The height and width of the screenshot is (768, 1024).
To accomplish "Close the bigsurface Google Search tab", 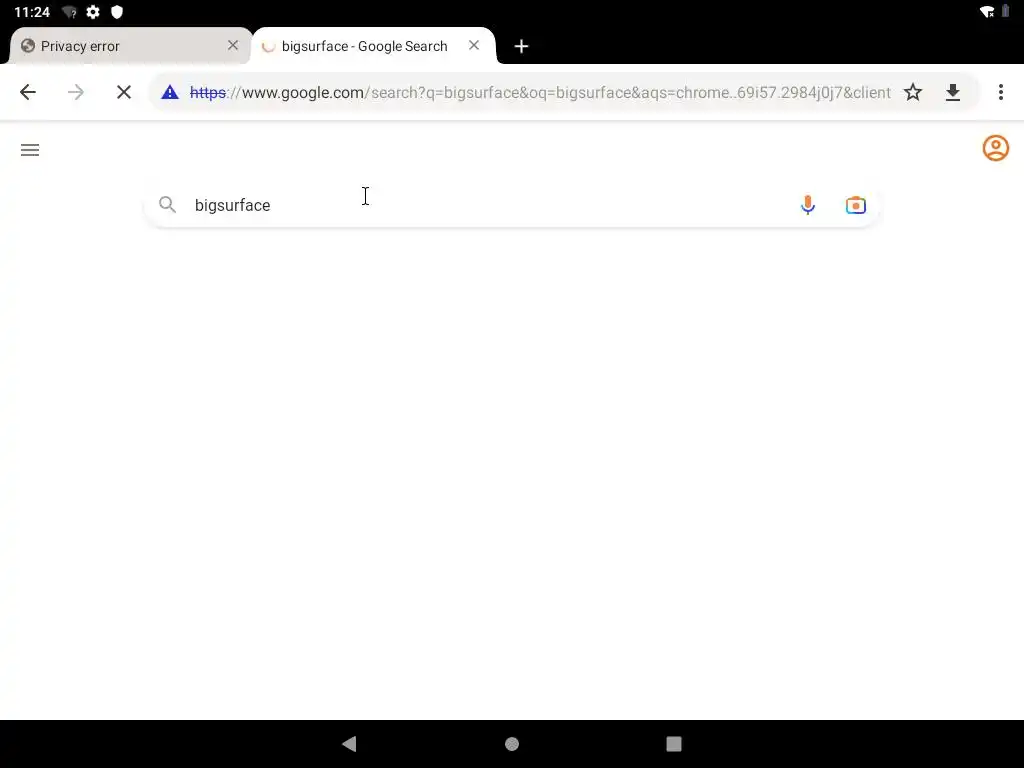I will coord(474,45).
